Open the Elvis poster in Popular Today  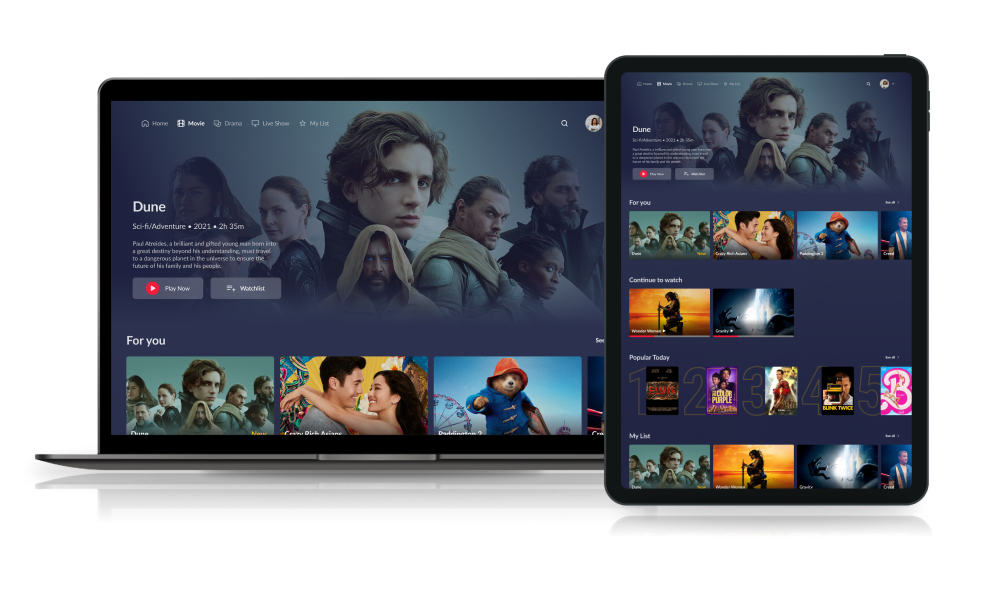coord(662,391)
